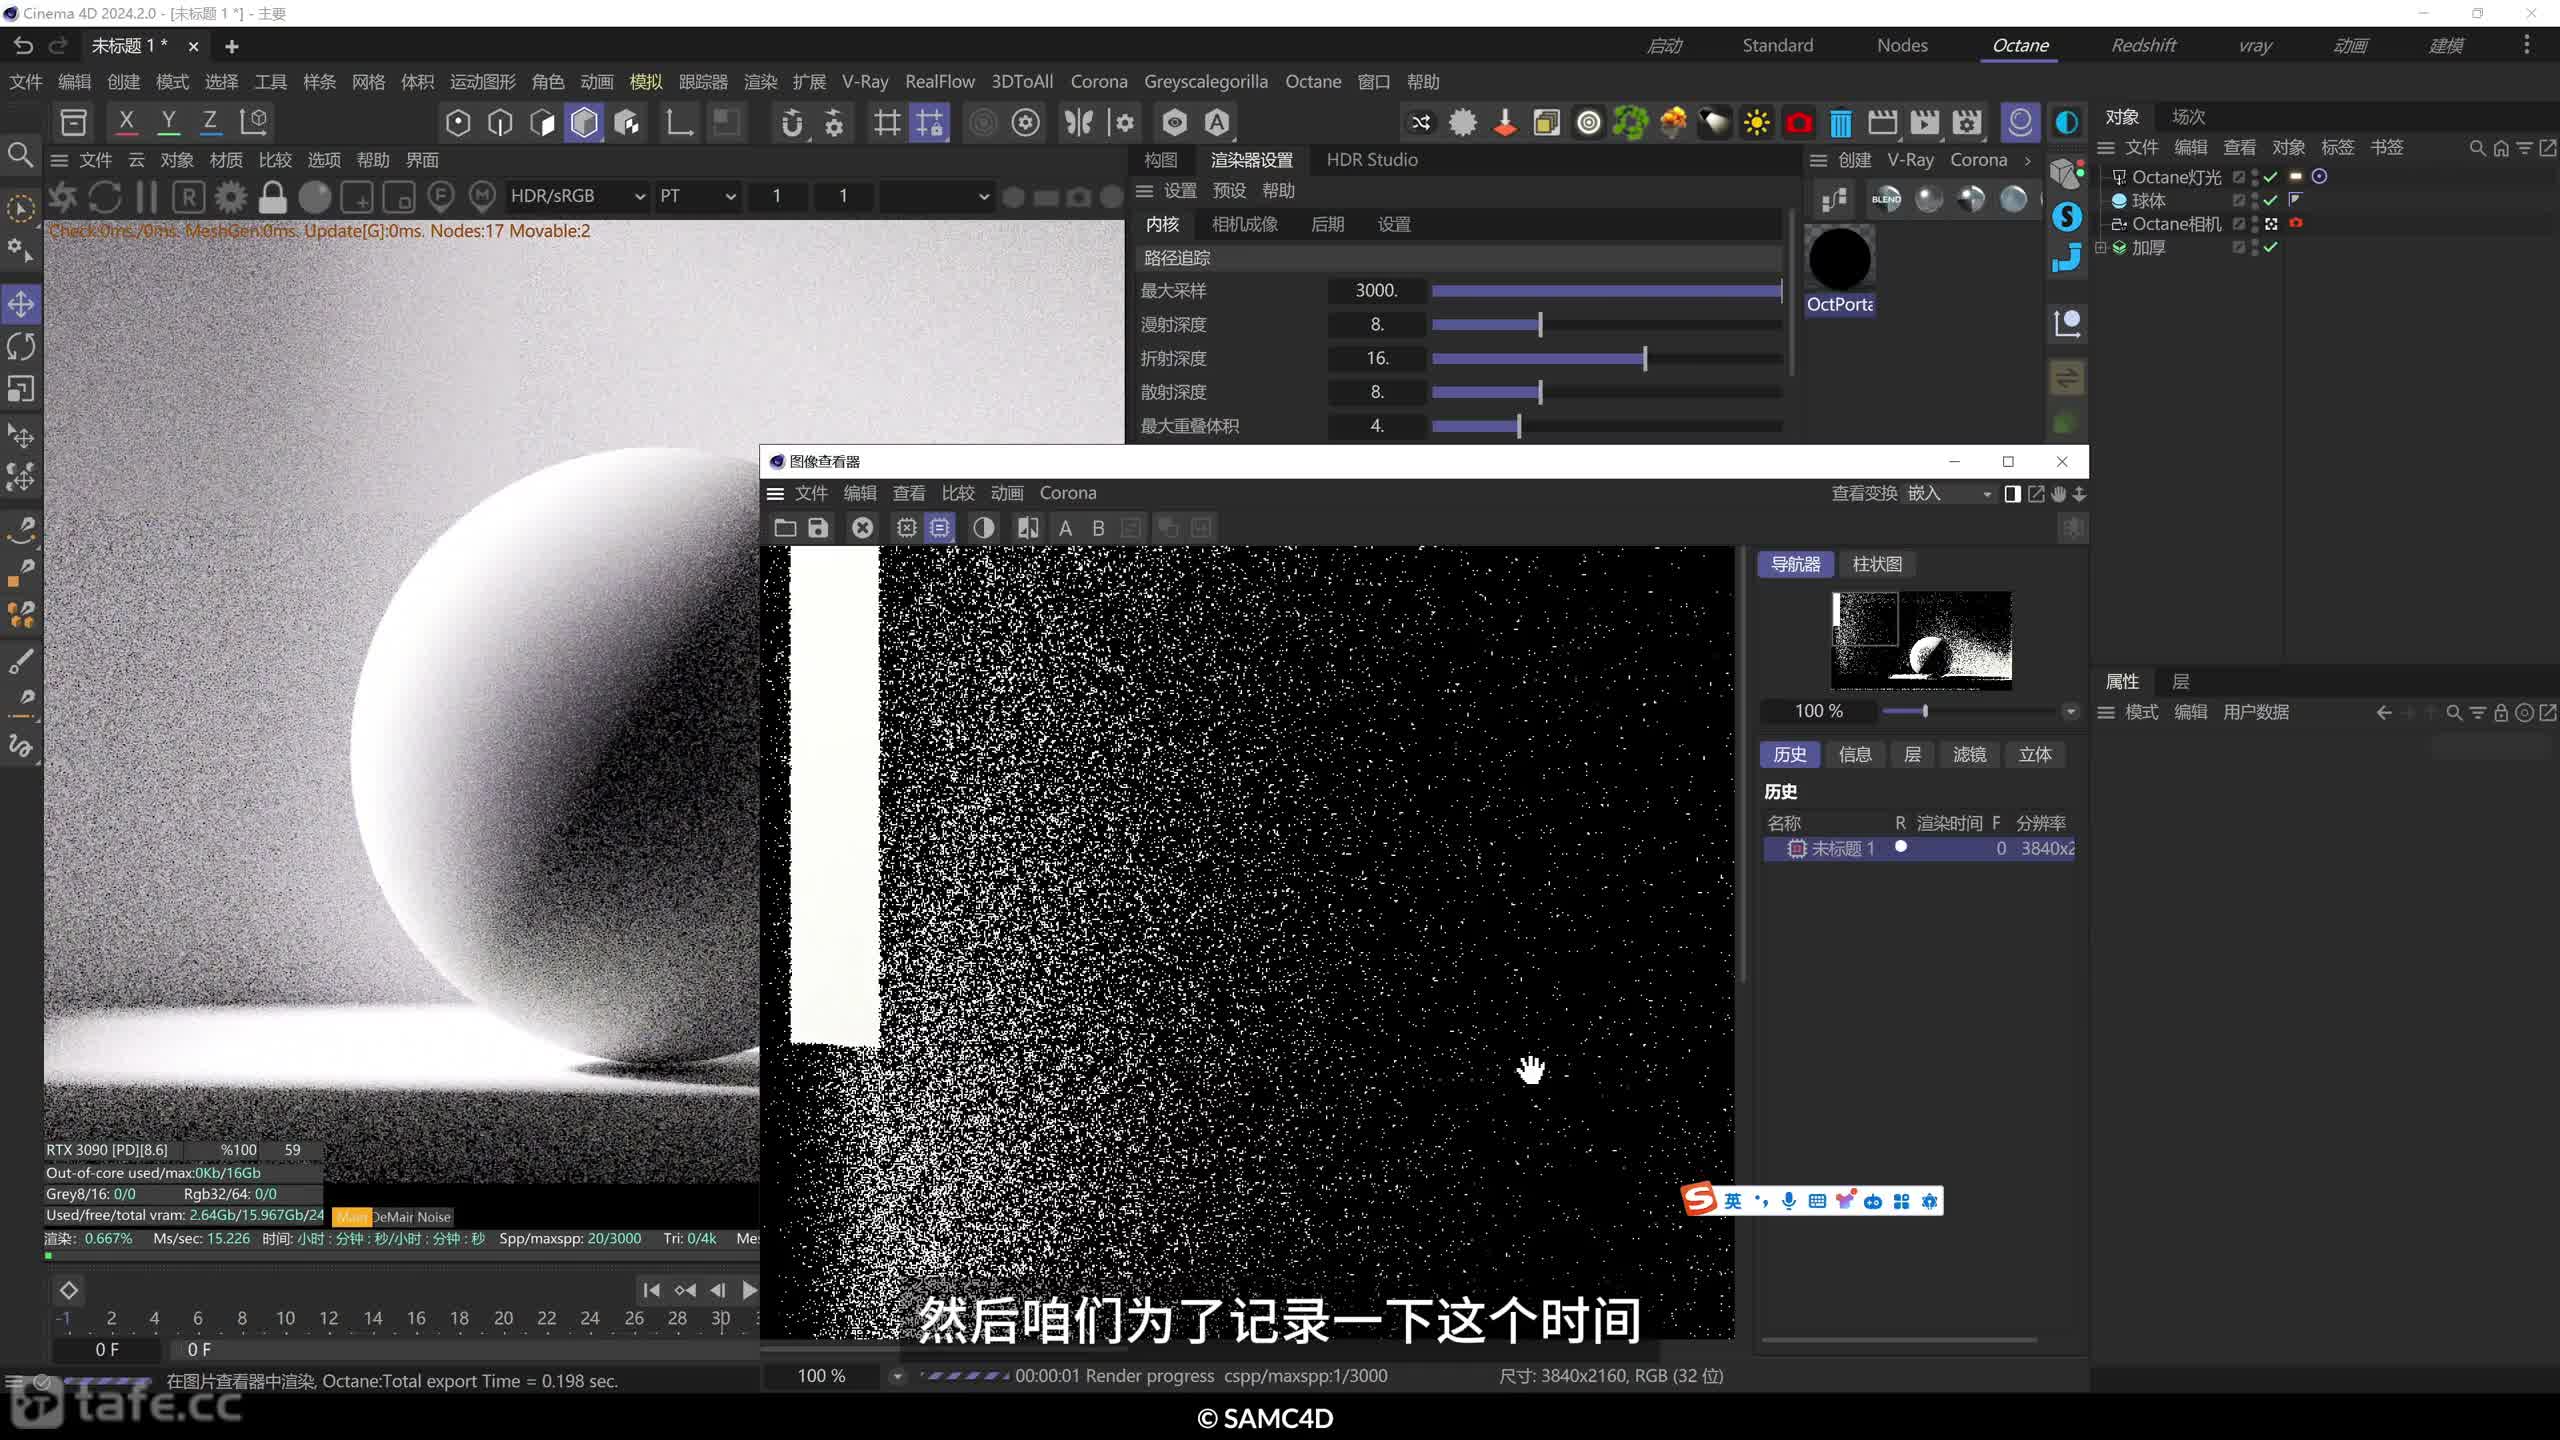Open zoom percent dropdown in Picture Viewer status bar
The image size is (2560, 1440).
pos(896,1377)
